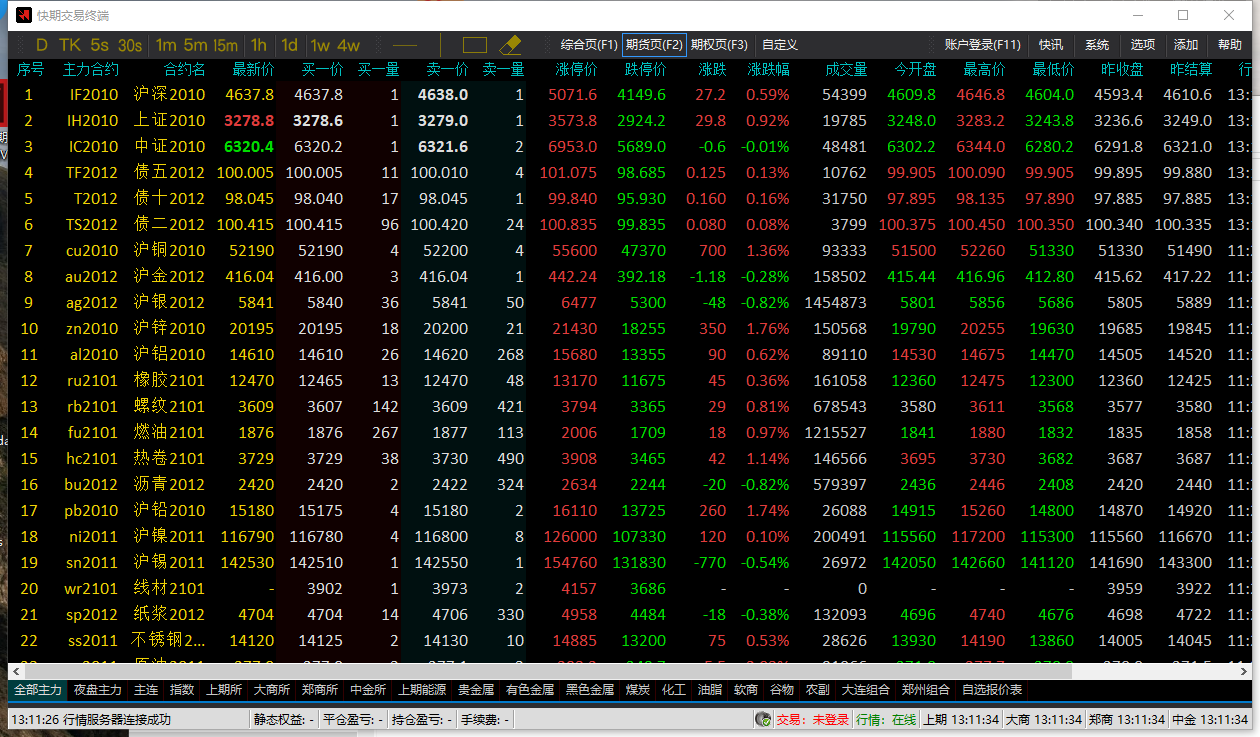1260x737 pixels.
Task: Open the 自选报价表 watchlist tab
Action: (x=992, y=690)
